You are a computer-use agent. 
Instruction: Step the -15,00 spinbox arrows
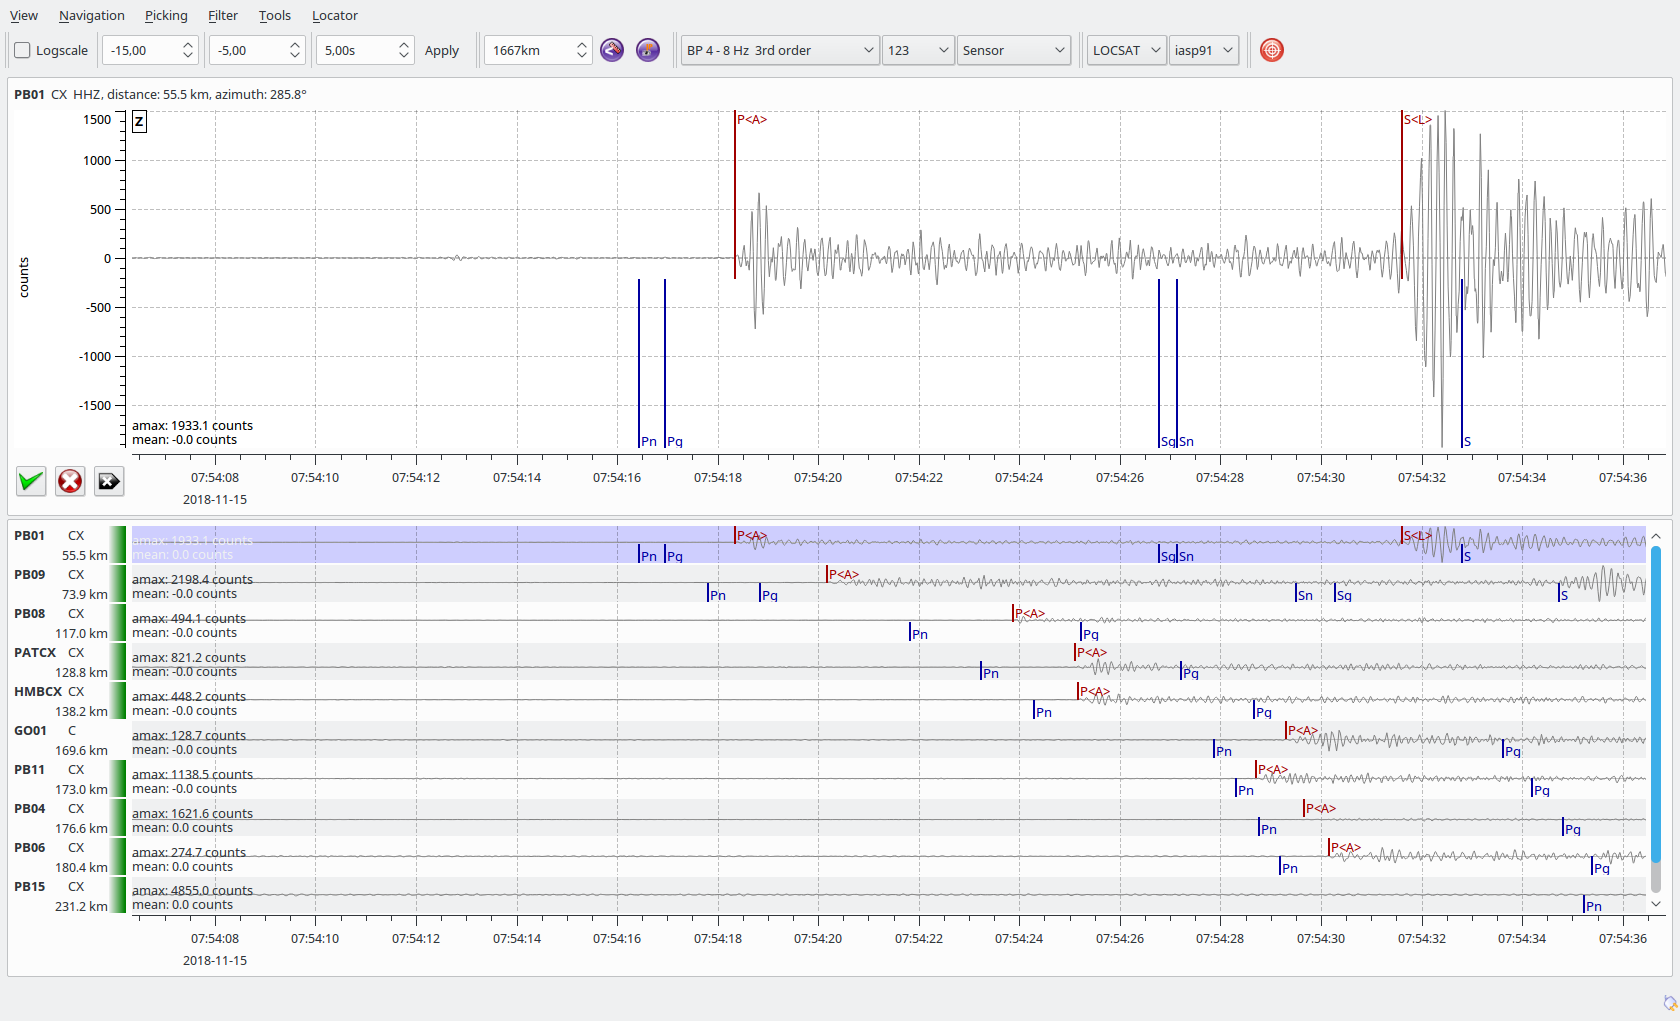[x=188, y=50]
